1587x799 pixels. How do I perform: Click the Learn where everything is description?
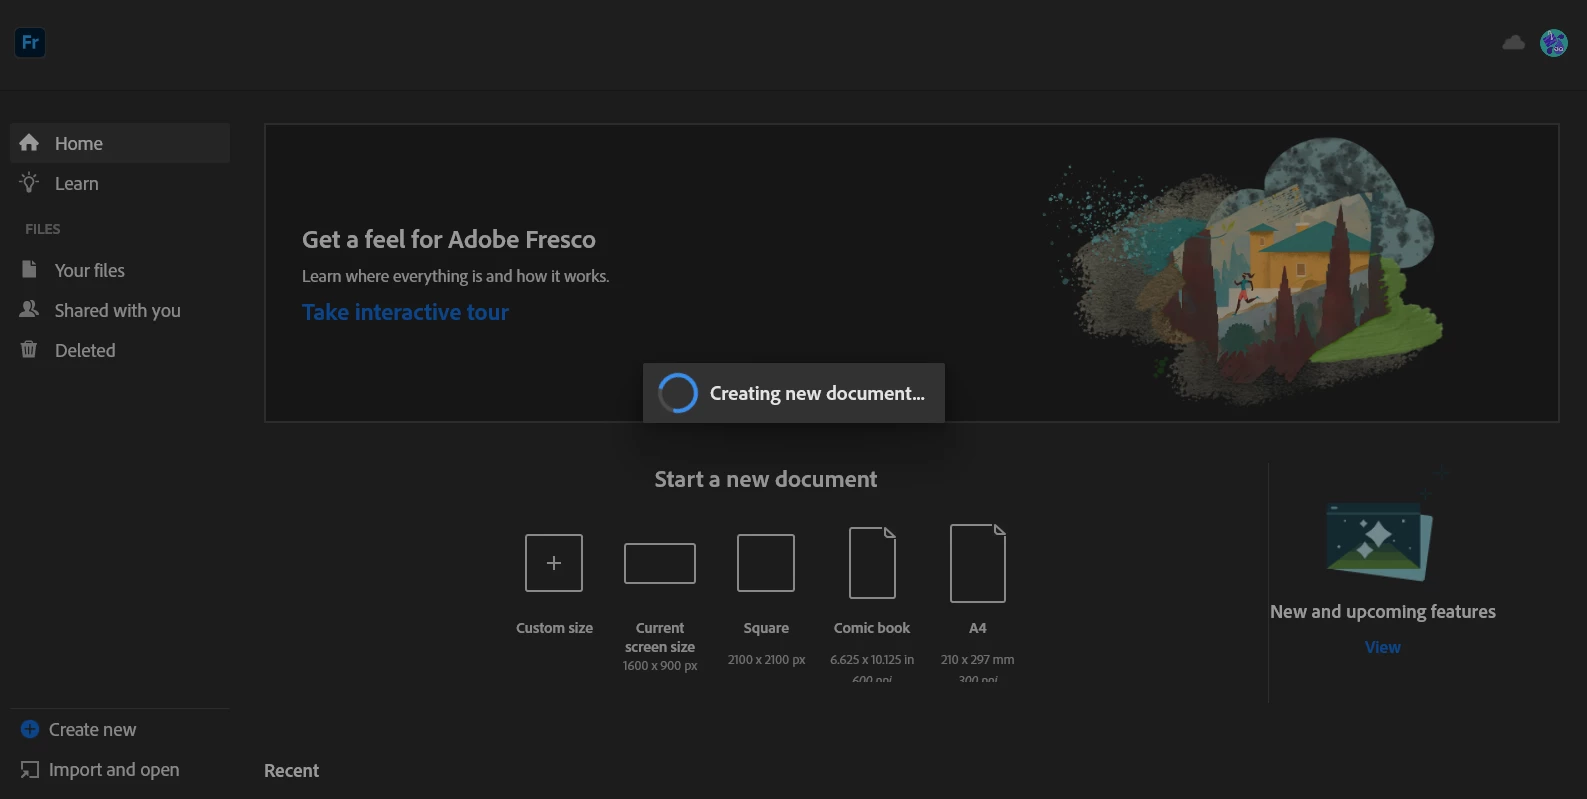[455, 276]
